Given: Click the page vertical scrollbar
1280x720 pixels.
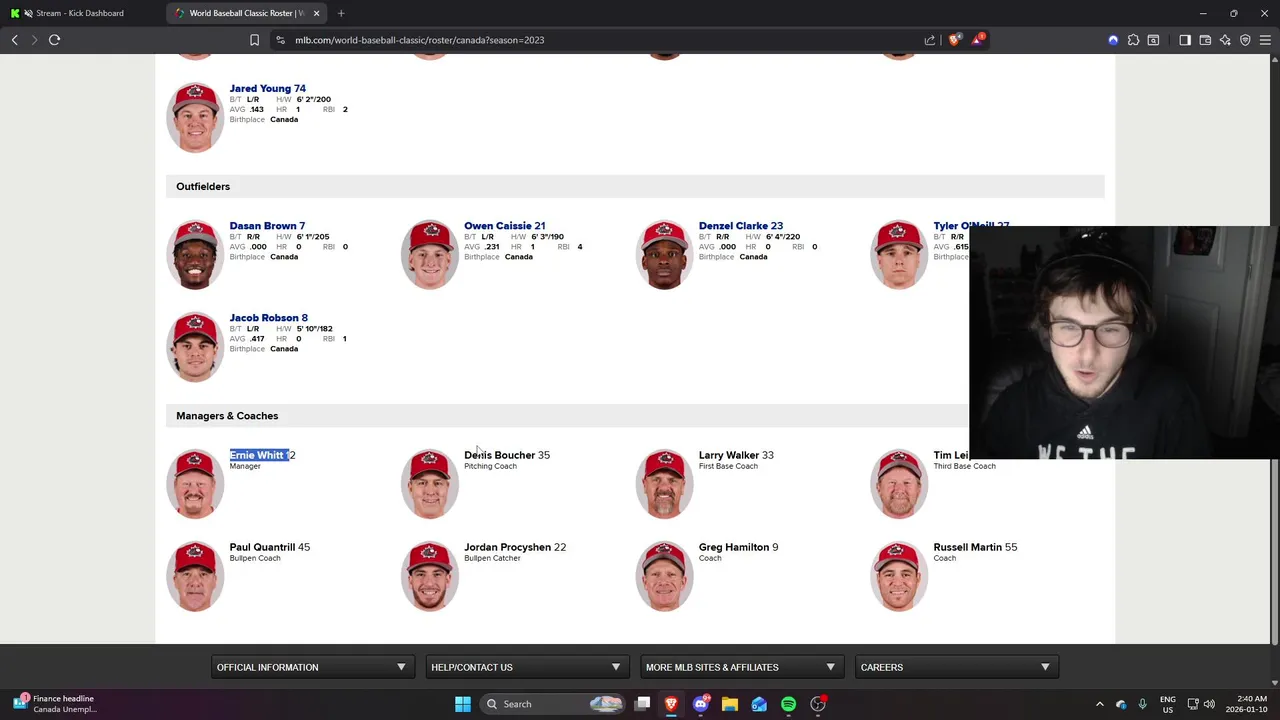Looking at the screenshot, I should coord(1274,550).
